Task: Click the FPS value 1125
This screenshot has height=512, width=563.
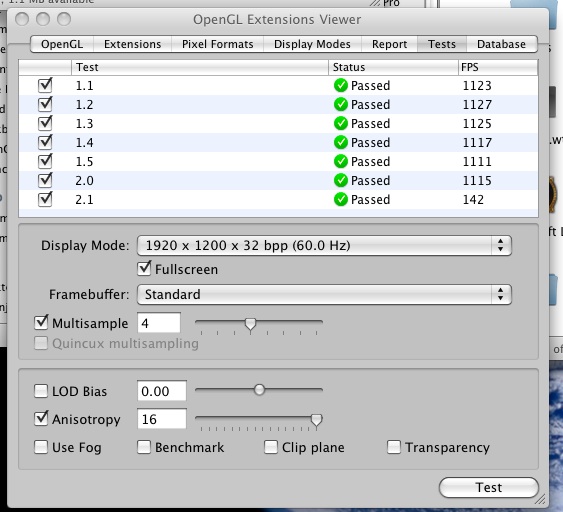Action: pos(477,124)
